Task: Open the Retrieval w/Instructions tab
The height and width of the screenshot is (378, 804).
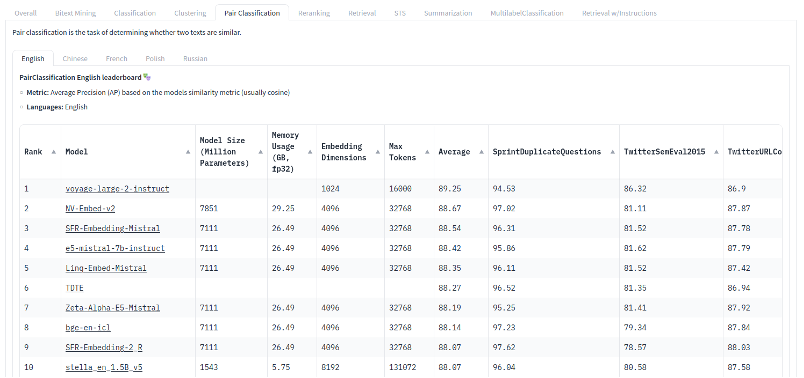Action: pos(619,13)
